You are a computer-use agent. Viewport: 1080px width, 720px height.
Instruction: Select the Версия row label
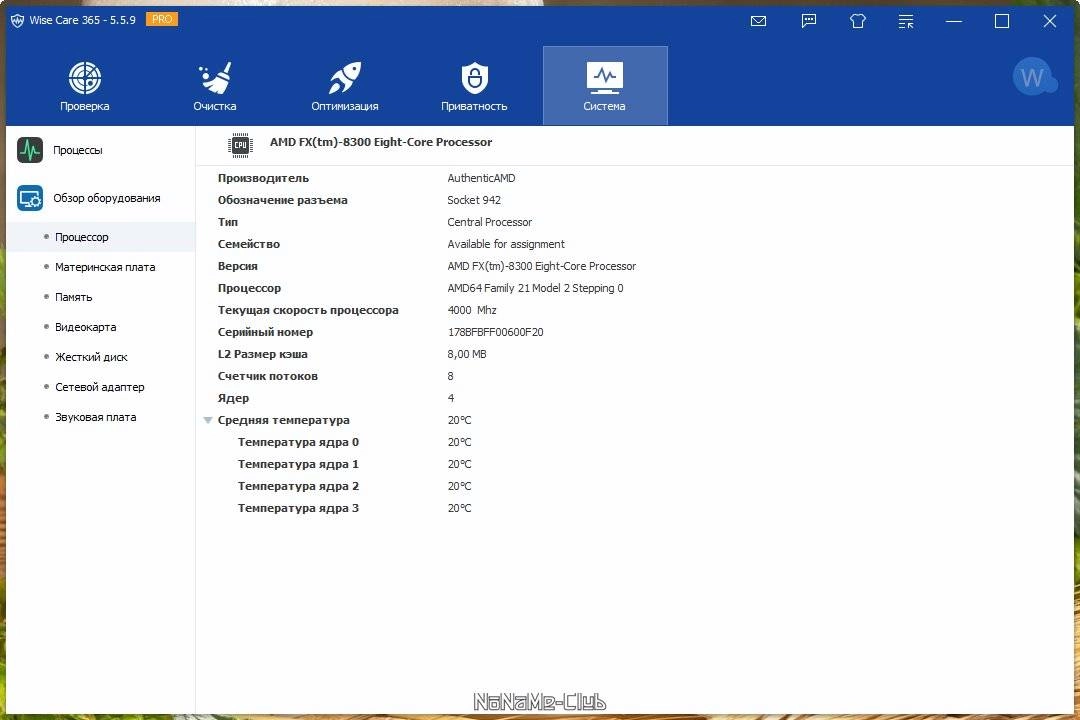click(238, 266)
